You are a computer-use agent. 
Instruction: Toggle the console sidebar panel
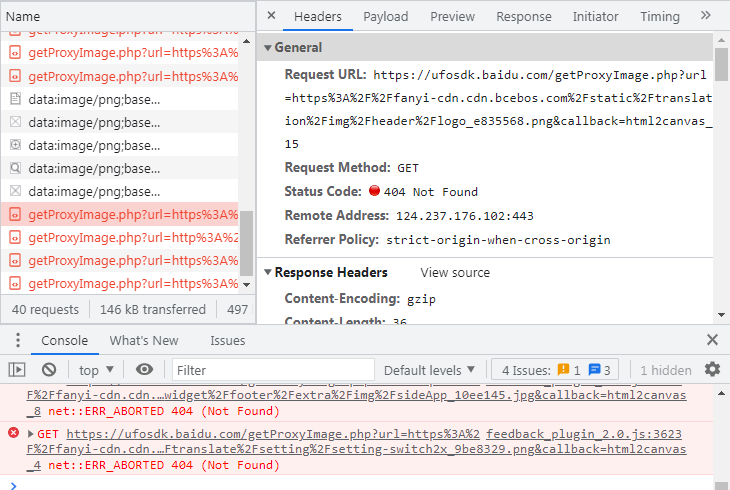click(17, 370)
